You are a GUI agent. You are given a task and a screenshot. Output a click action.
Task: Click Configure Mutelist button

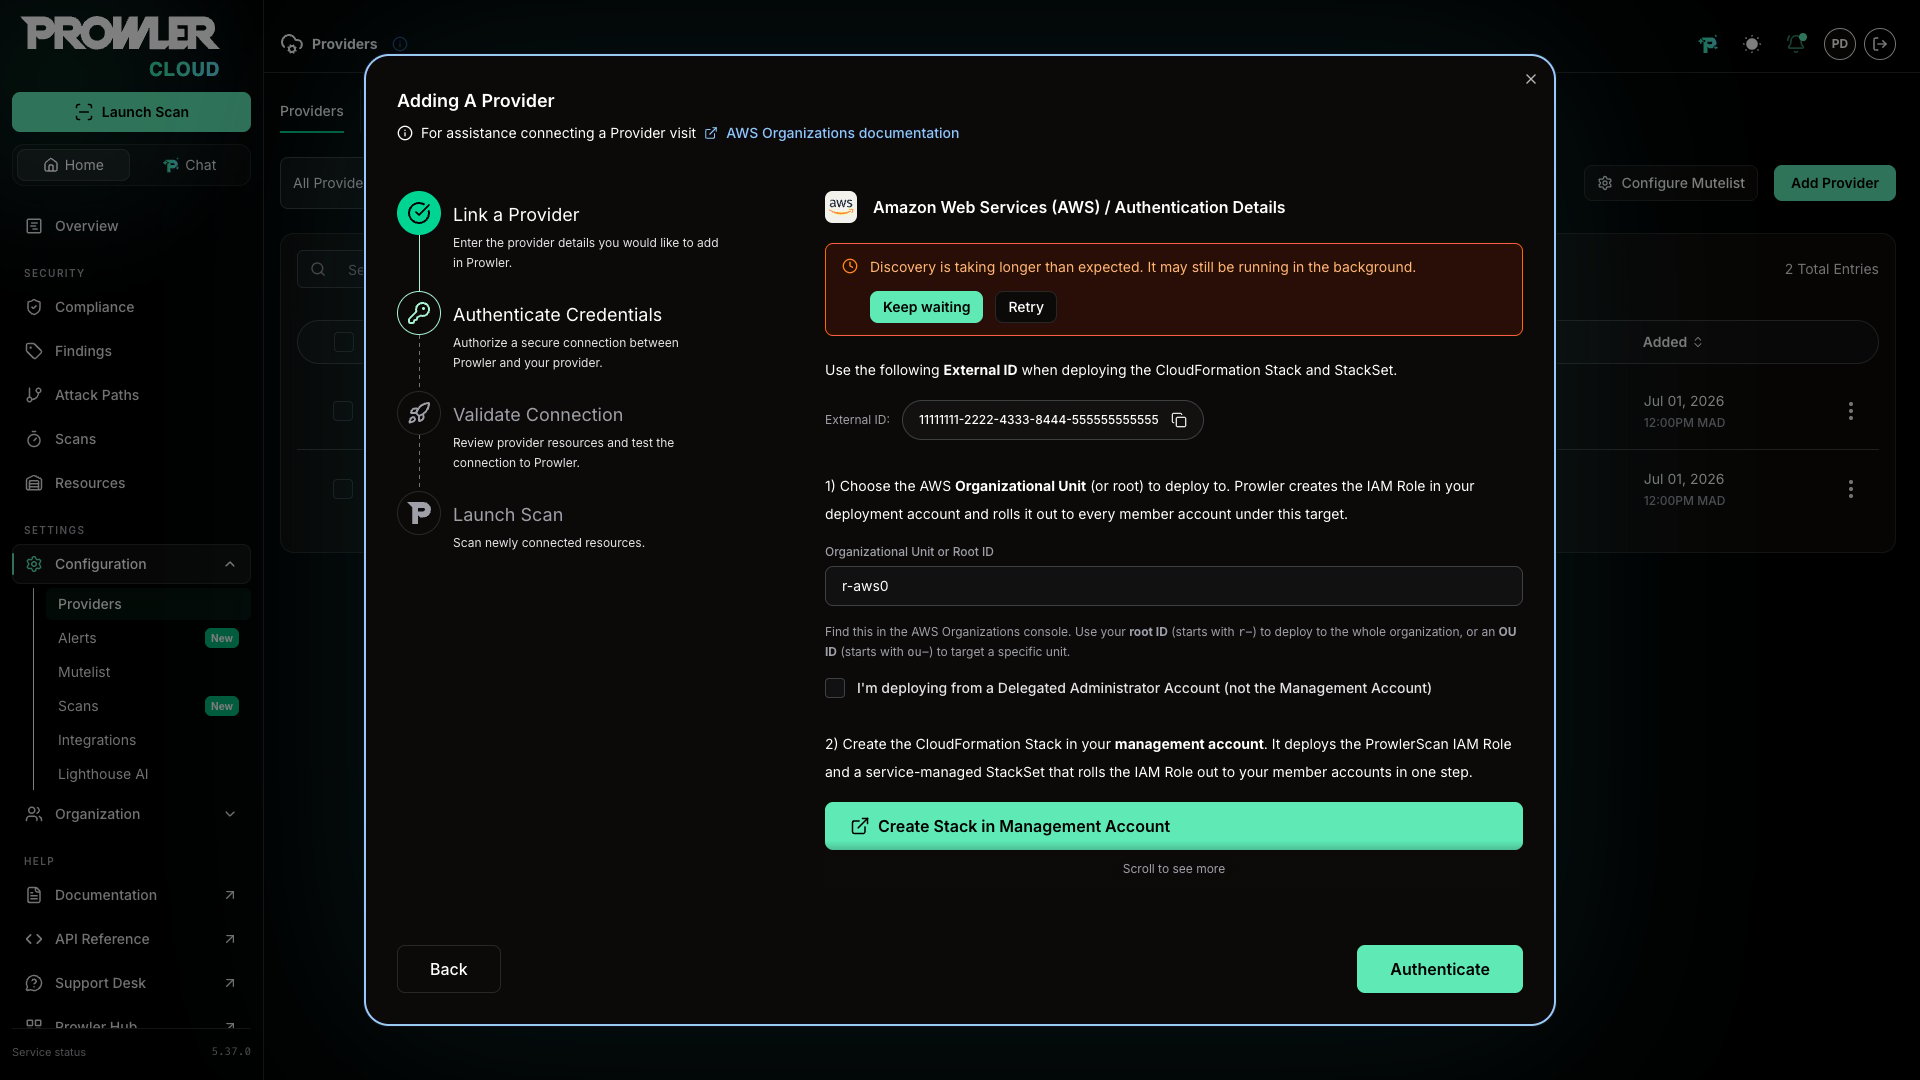coord(1671,183)
